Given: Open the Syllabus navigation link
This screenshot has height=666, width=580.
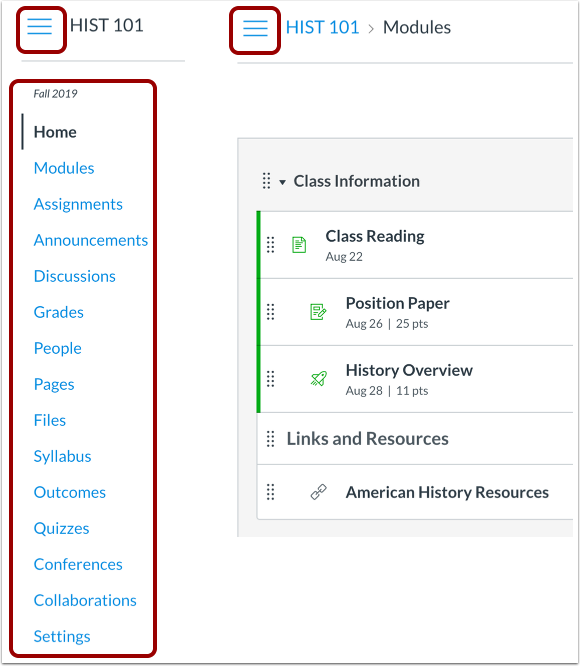Looking at the screenshot, I should click(62, 456).
